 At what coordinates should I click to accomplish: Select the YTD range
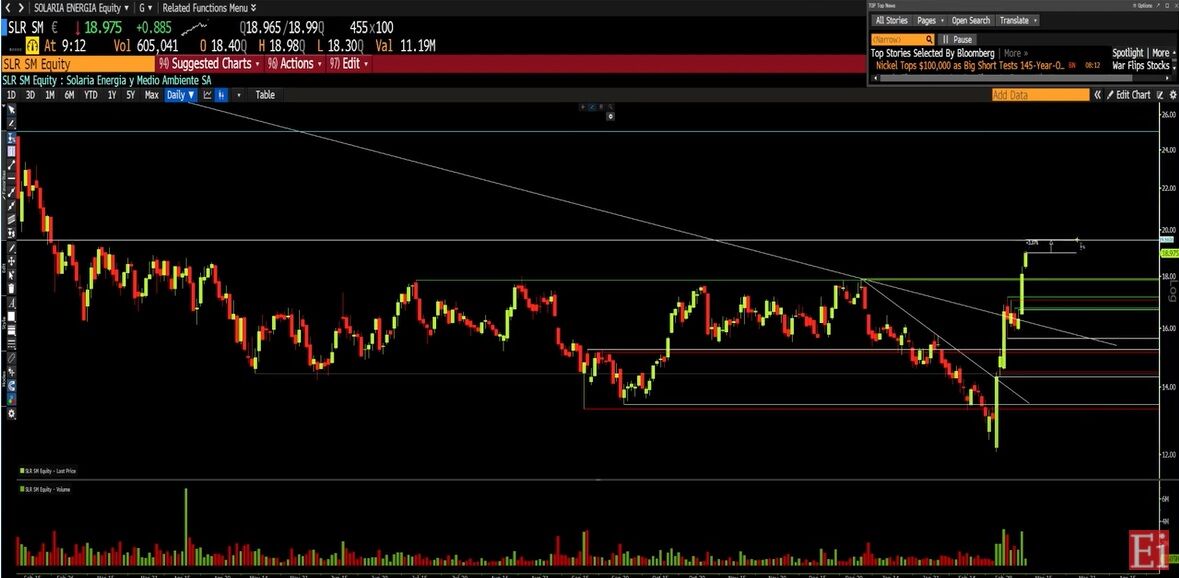pyautogui.click(x=90, y=95)
